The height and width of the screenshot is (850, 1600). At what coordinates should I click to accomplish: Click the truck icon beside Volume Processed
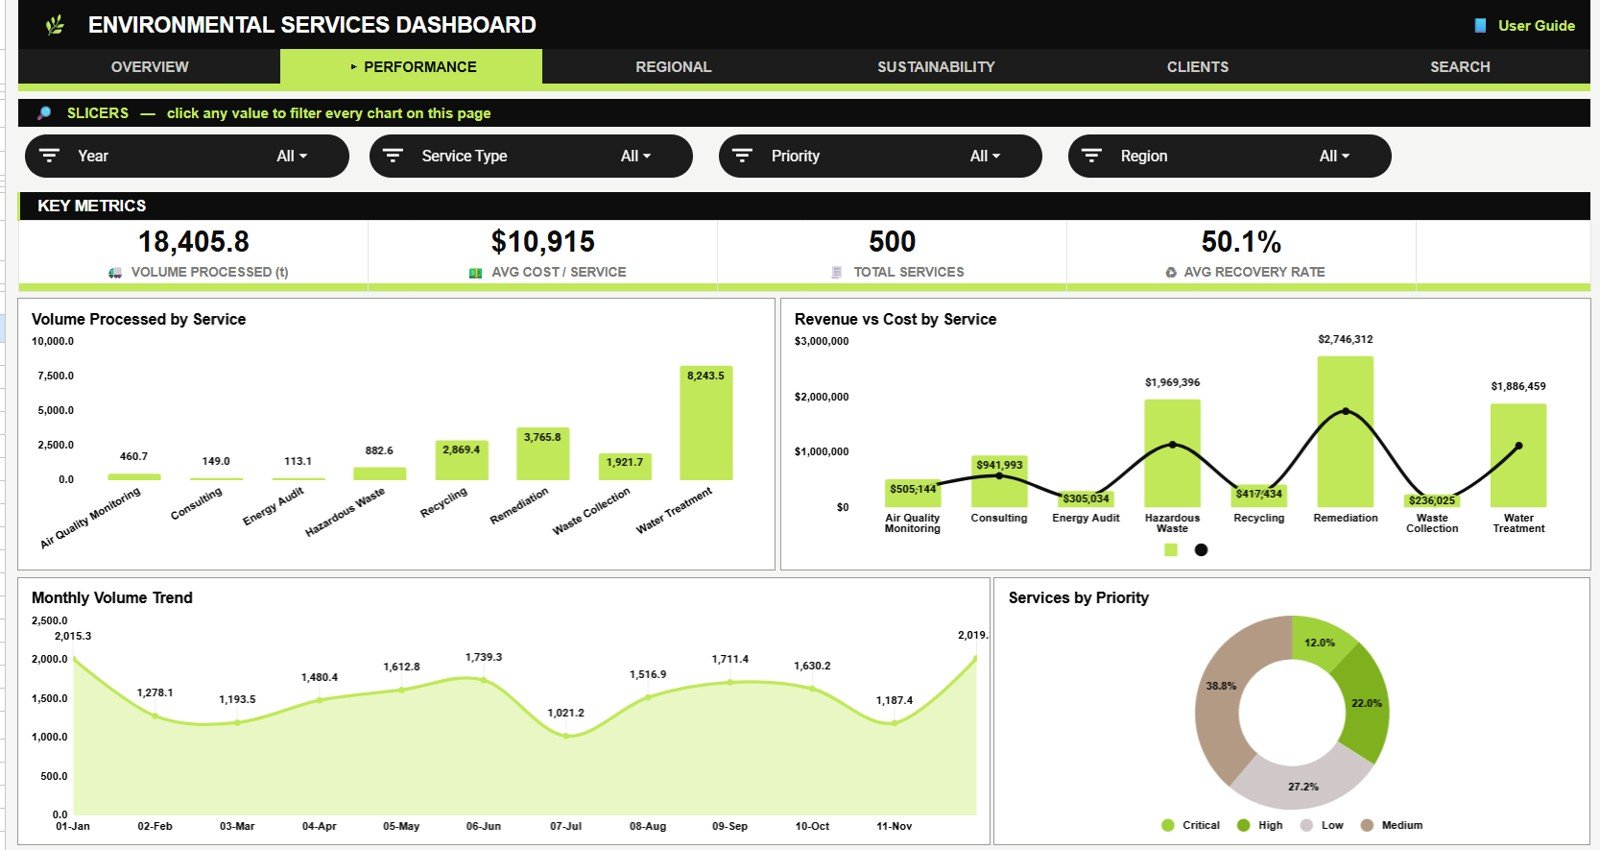(x=116, y=272)
